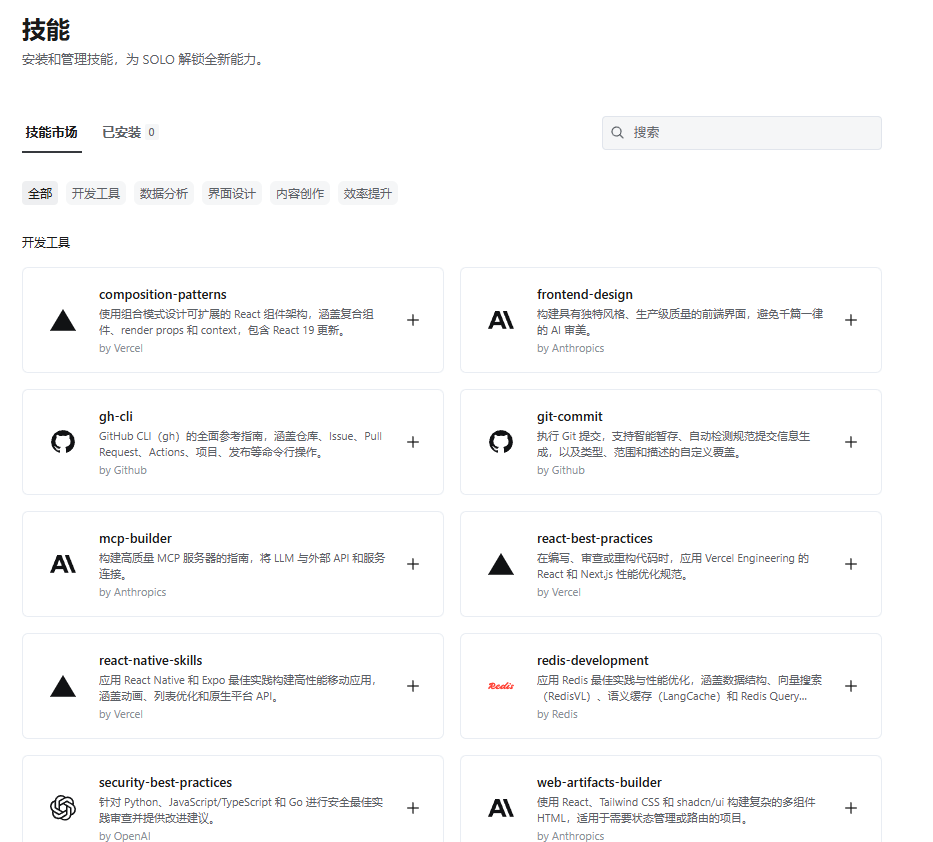The width and height of the screenshot is (933, 842).
Task: Click the plus icon beside mcp-builder
Action: pyautogui.click(x=413, y=564)
